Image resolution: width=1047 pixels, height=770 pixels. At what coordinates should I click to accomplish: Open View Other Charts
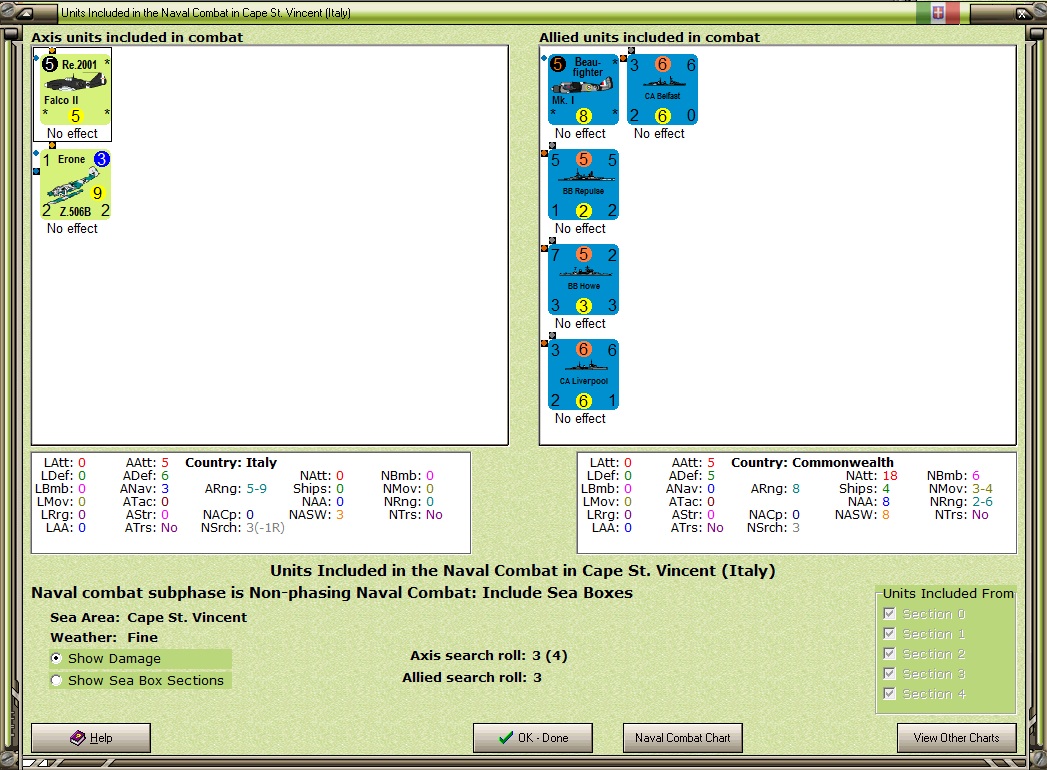pyautogui.click(x=956, y=738)
